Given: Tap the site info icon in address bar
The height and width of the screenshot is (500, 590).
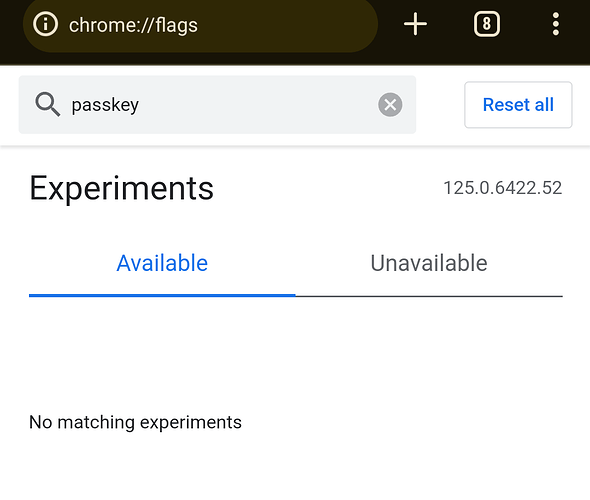Looking at the screenshot, I should (46, 24).
